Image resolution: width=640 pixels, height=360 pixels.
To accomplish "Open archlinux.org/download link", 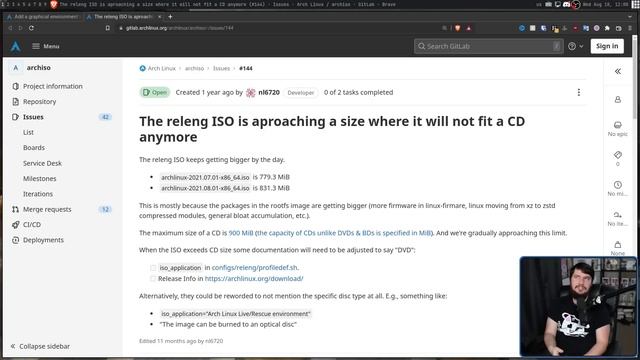I will pyautogui.click(x=254, y=279).
